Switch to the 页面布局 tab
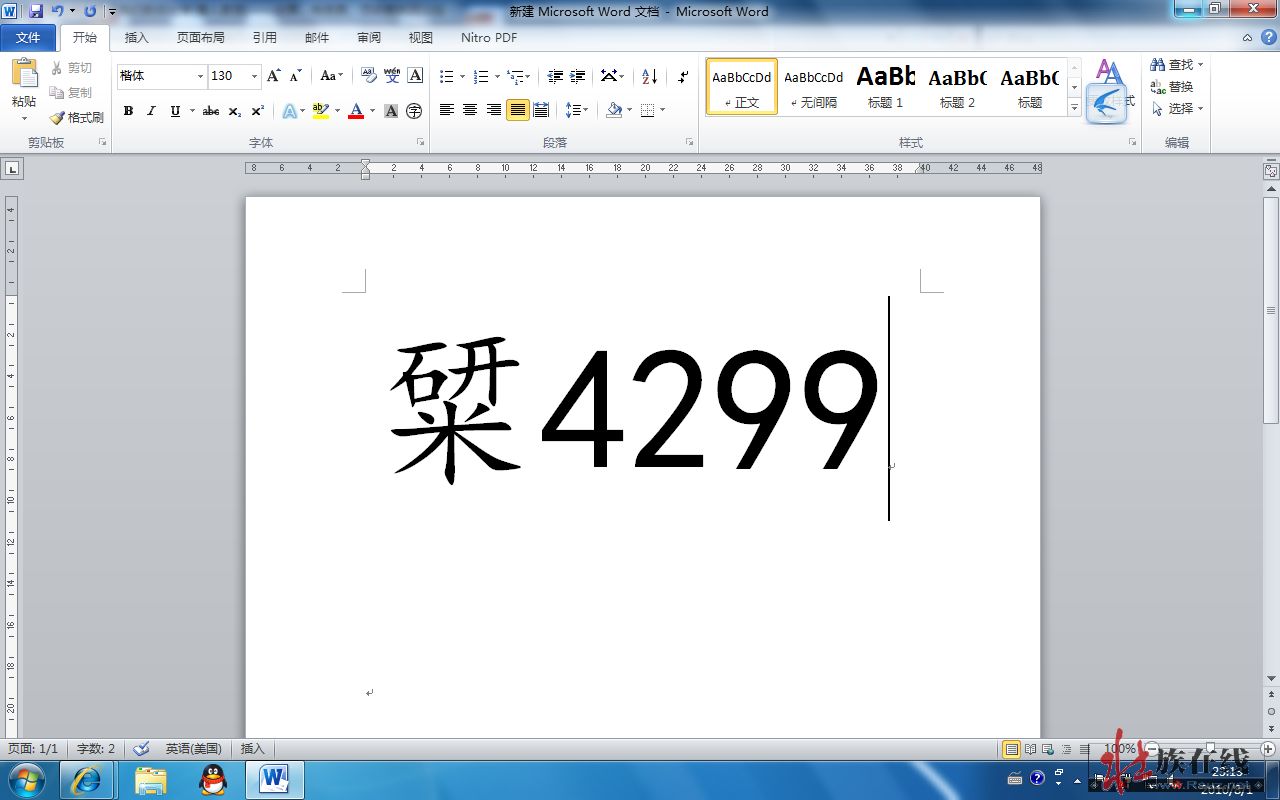Image resolution: width=1280 pixels, height=800 pixels. coord(200,38)
